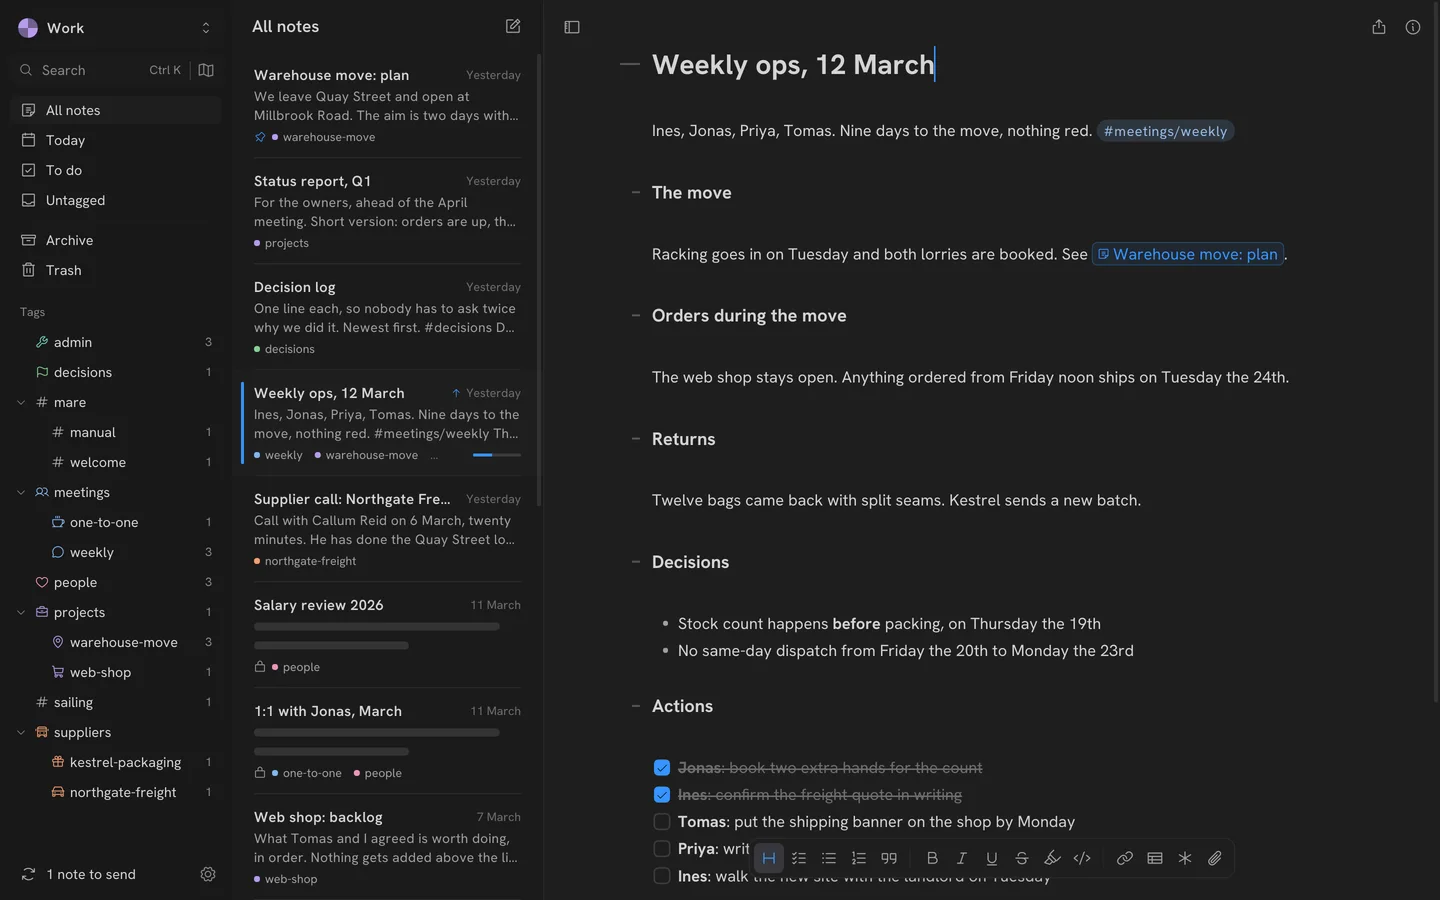Show note info icon
The image size is (1440, 900).
[1413, 27]
